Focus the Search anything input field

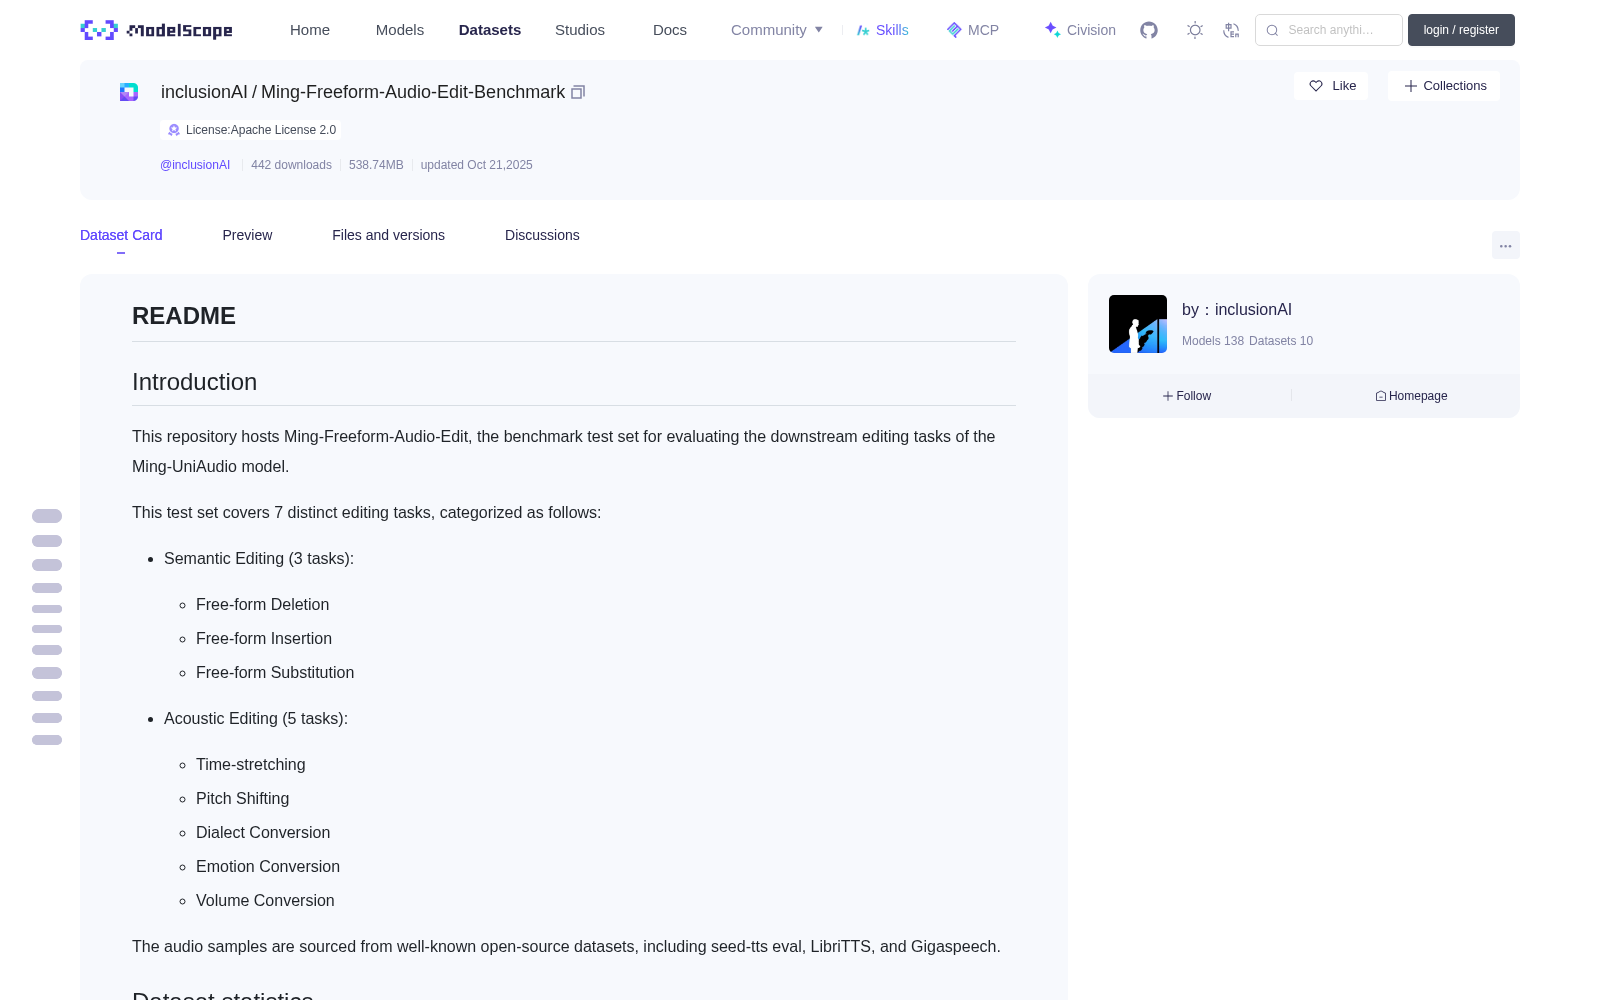tap(1329, 30)
